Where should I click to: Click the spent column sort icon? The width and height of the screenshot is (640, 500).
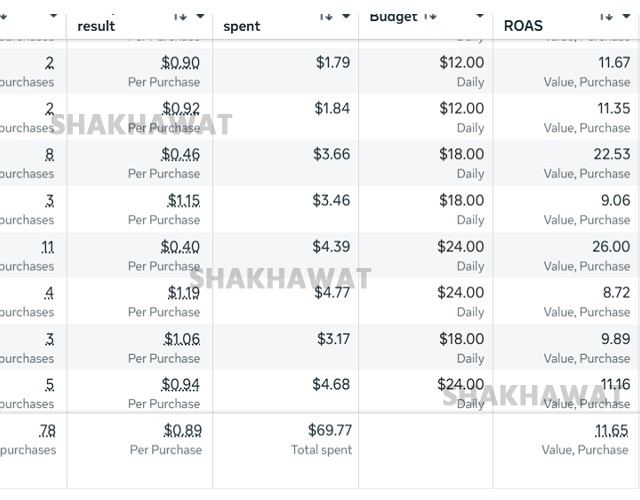click(x=326, y=16)
